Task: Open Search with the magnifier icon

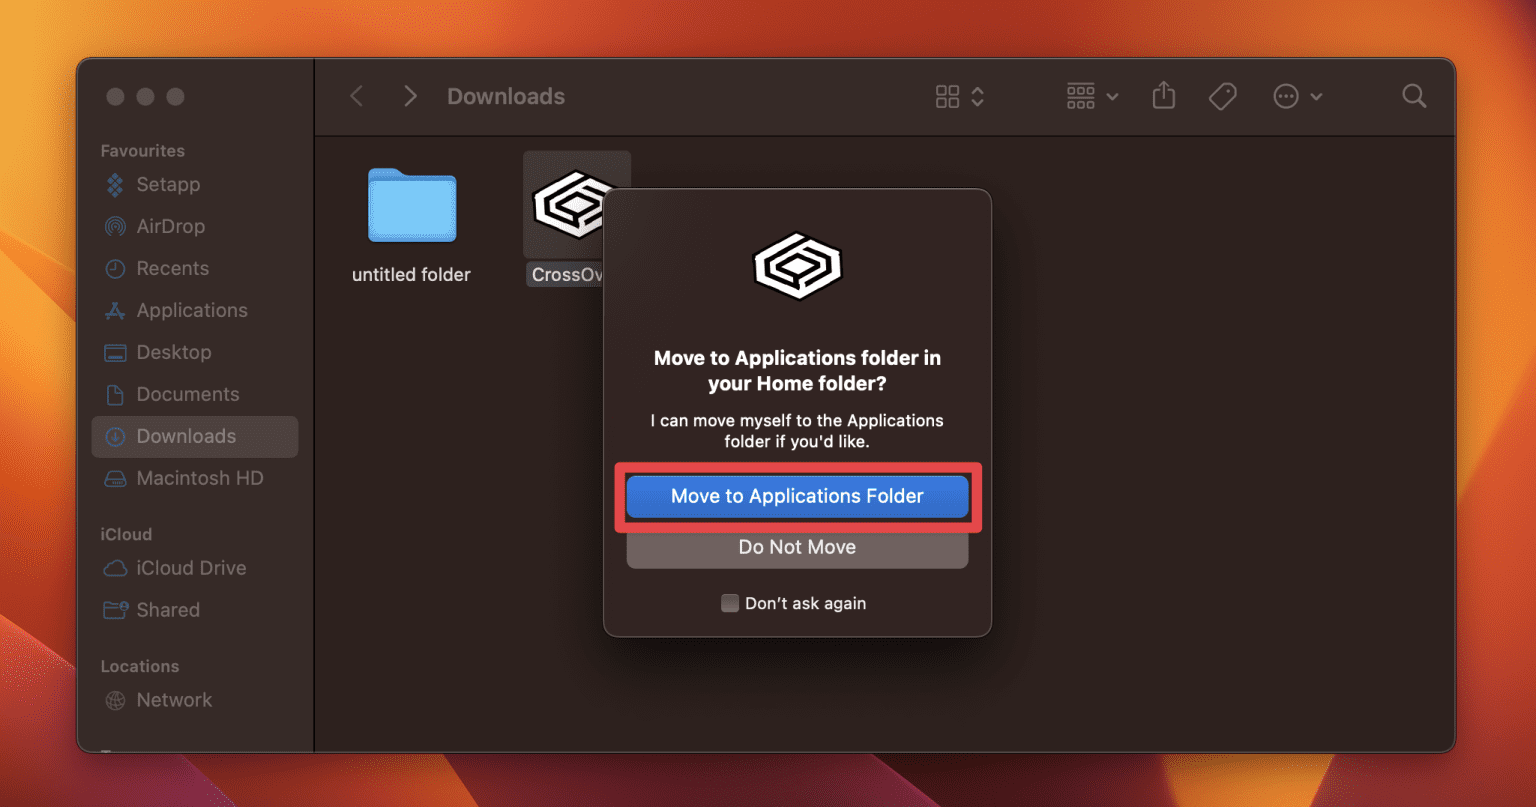Action: tap(1414, 95)
